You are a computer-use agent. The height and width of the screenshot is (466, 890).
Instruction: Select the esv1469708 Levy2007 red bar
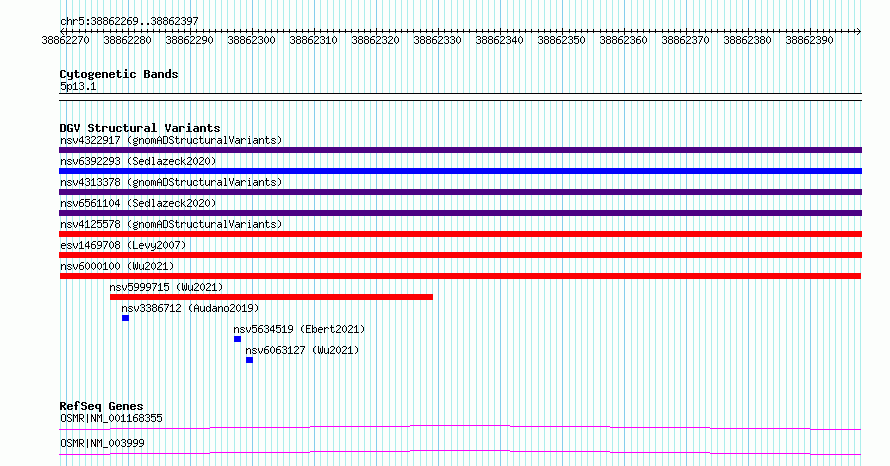tap(460, 255)
